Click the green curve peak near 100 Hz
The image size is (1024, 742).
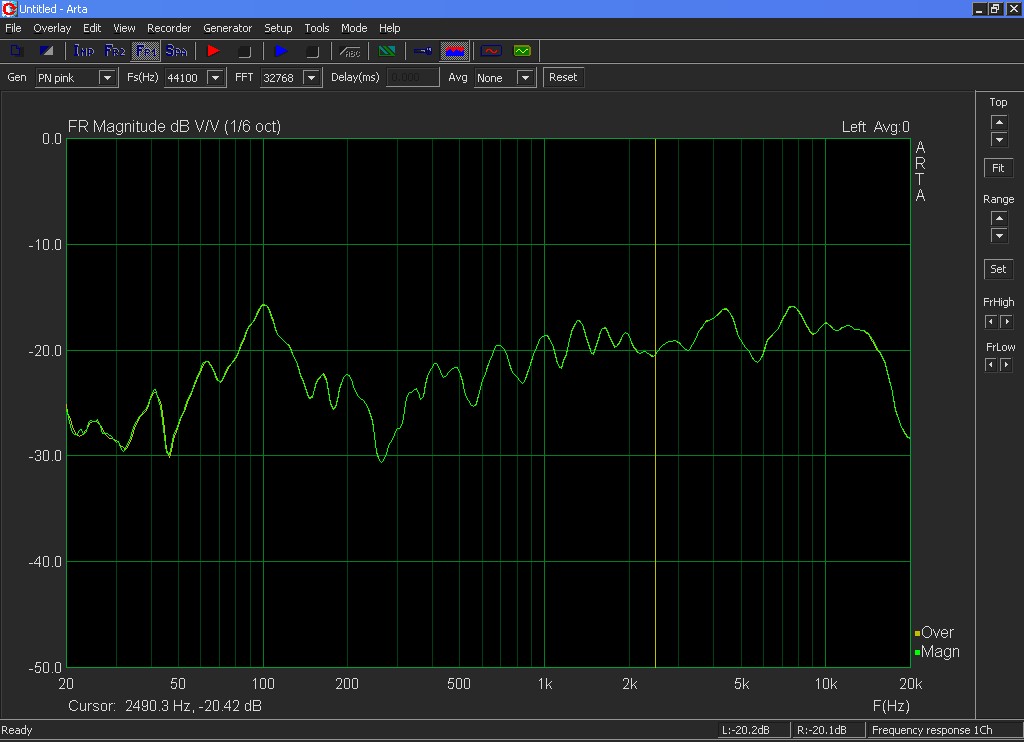coord(264,305)
